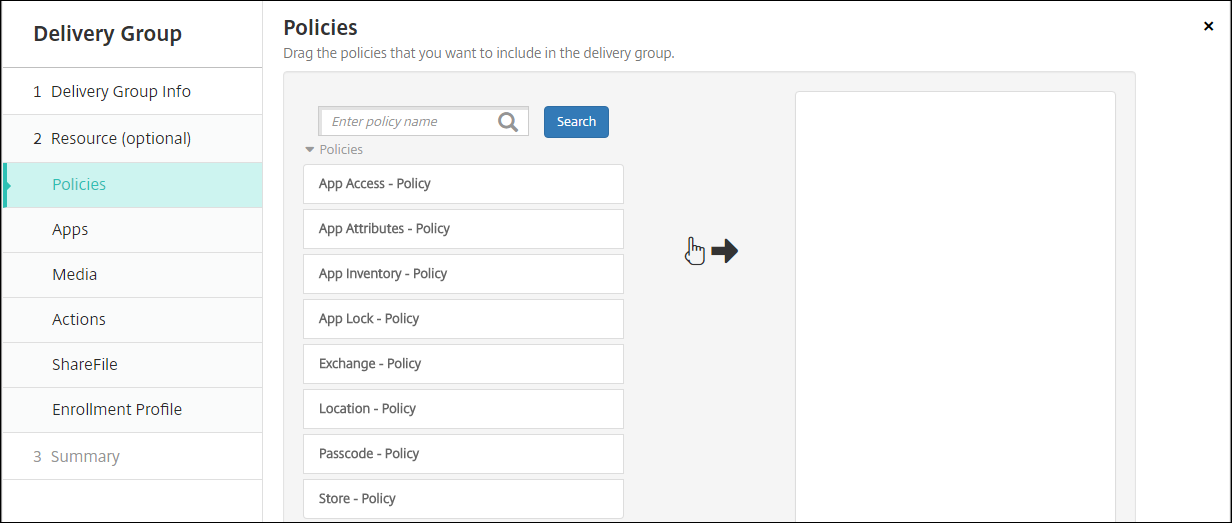The image size is (1232, 523).
Task: Select ShareFile in the sidebar
Action: pos(85,364)
